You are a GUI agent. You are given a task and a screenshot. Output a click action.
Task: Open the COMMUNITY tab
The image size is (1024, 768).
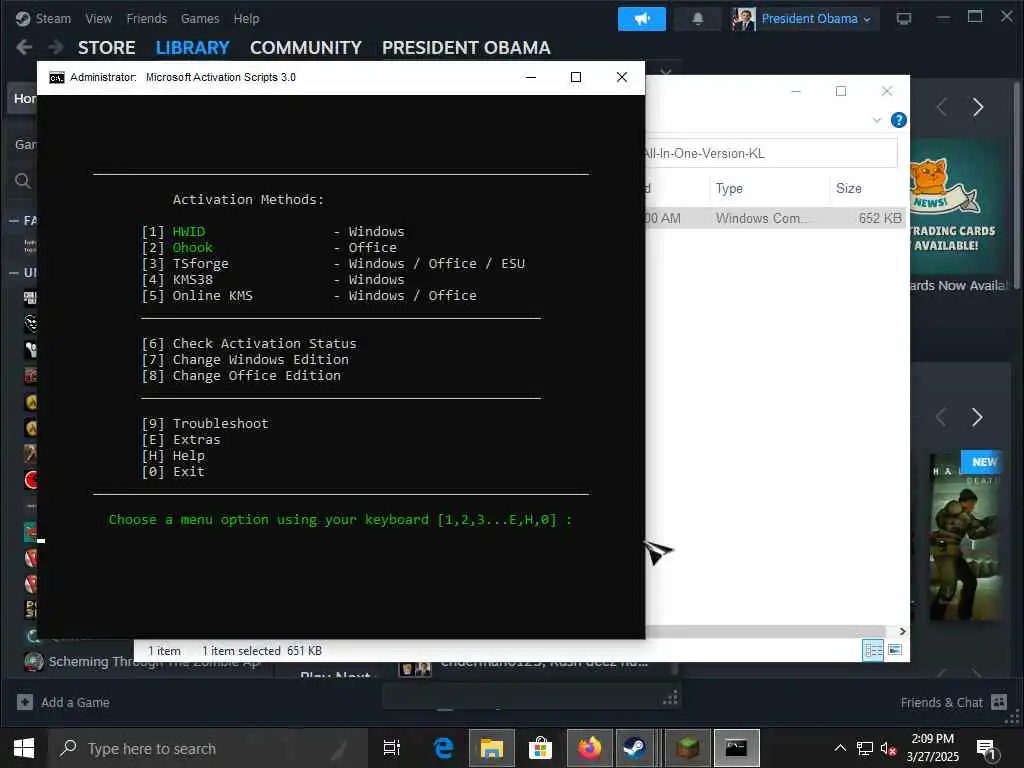tap(306, 48)
